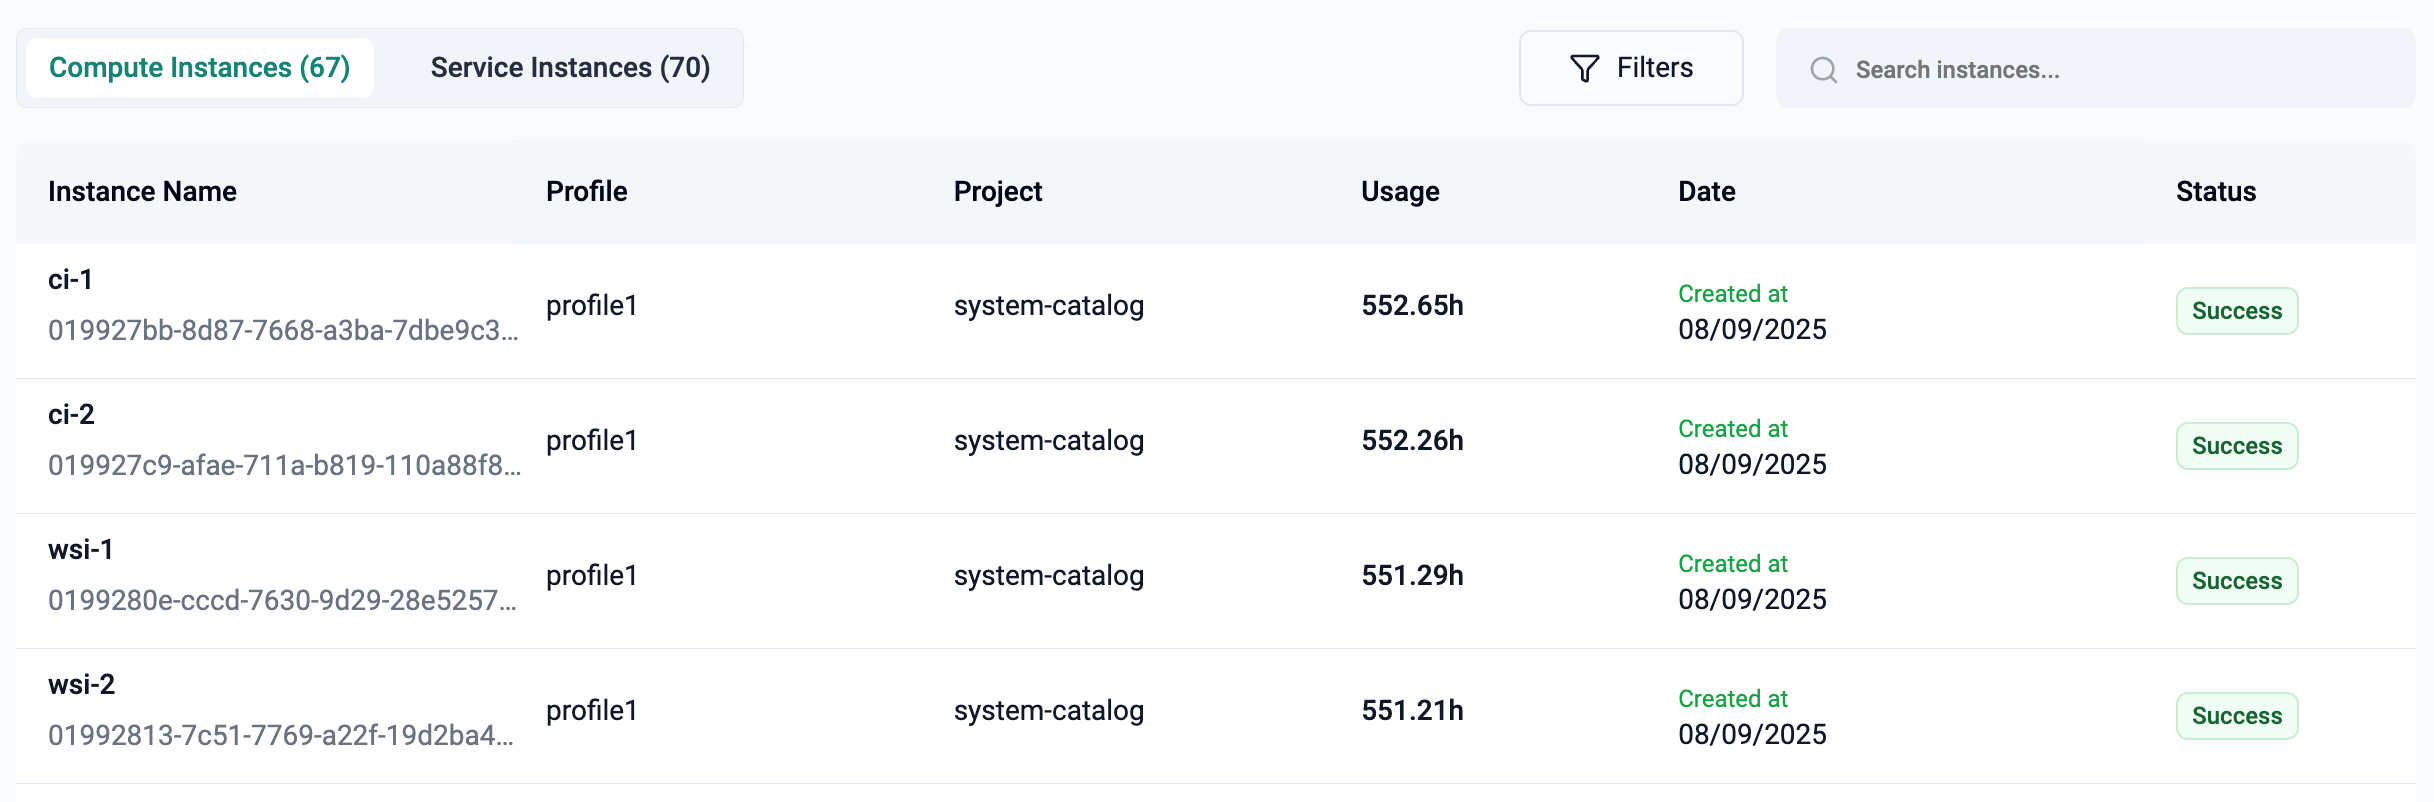Click the Usage column header
This screenshot has height=802, width=2434.
click(x=1399, y=192)
